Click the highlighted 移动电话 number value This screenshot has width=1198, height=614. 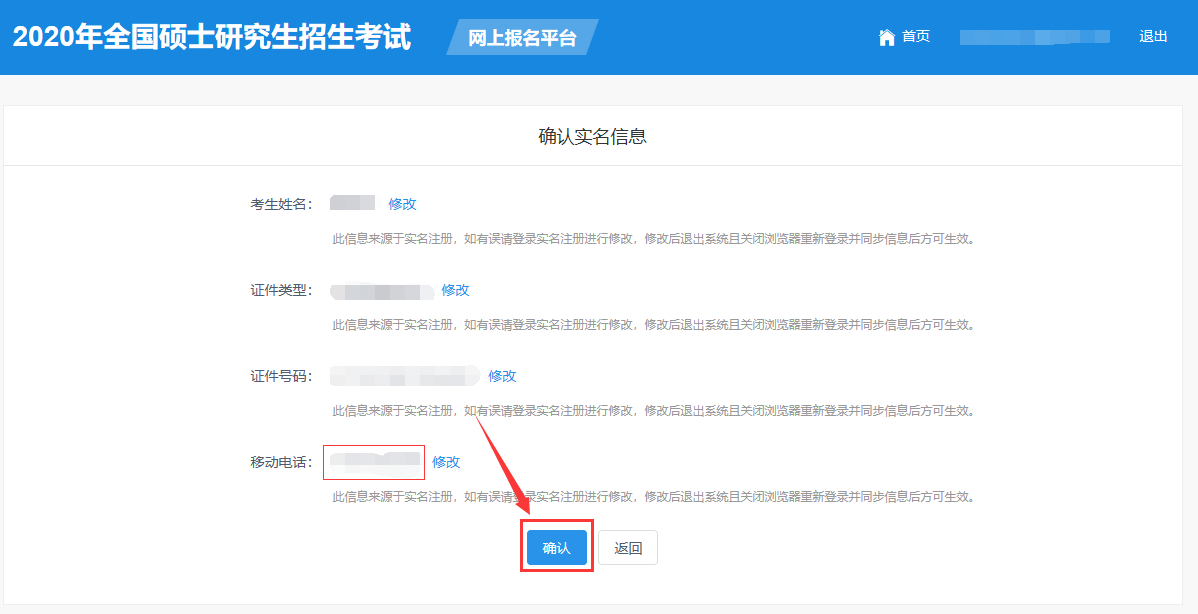[375, 462]
